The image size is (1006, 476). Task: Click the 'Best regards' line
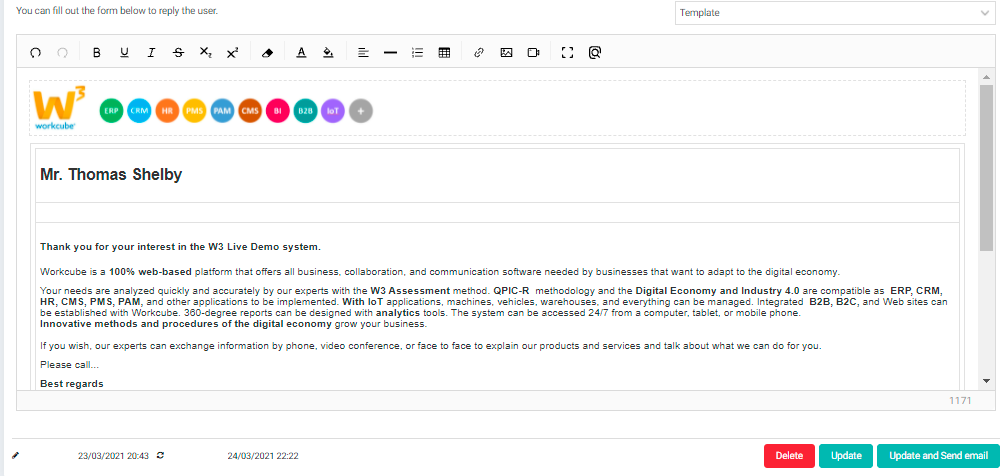point(72,384)
